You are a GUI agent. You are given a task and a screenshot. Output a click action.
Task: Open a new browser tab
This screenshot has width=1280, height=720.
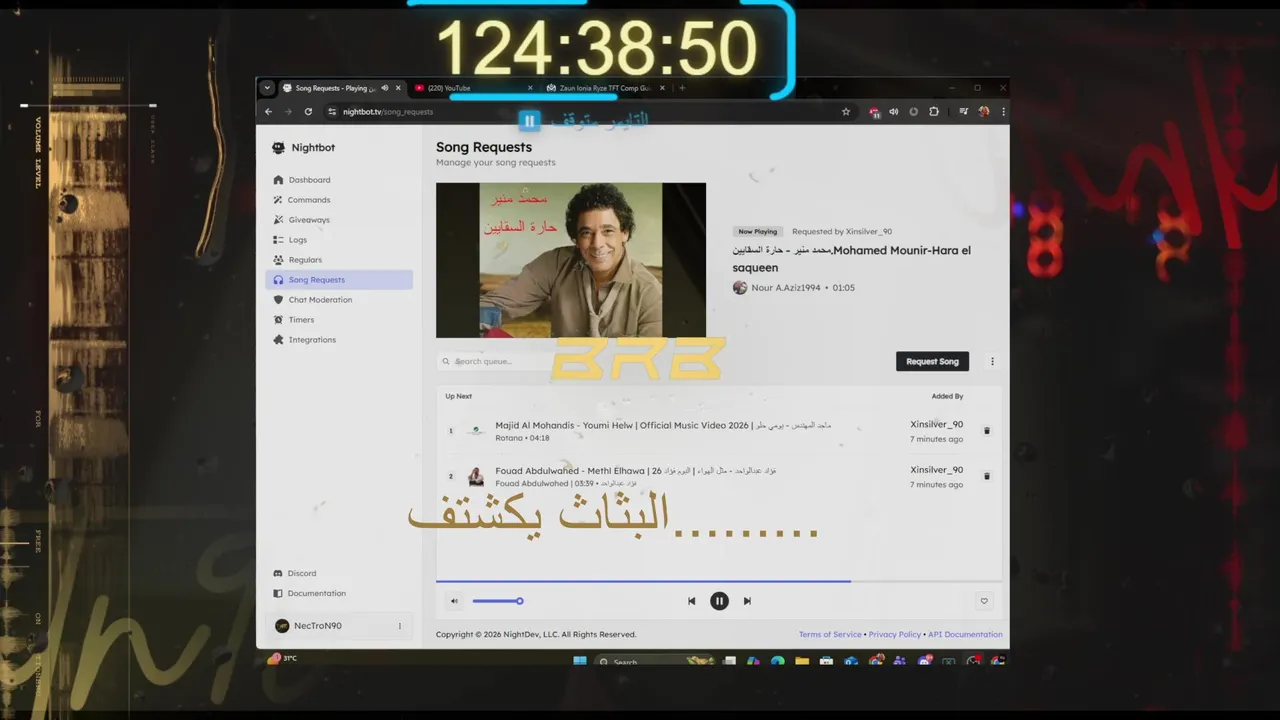682,88
